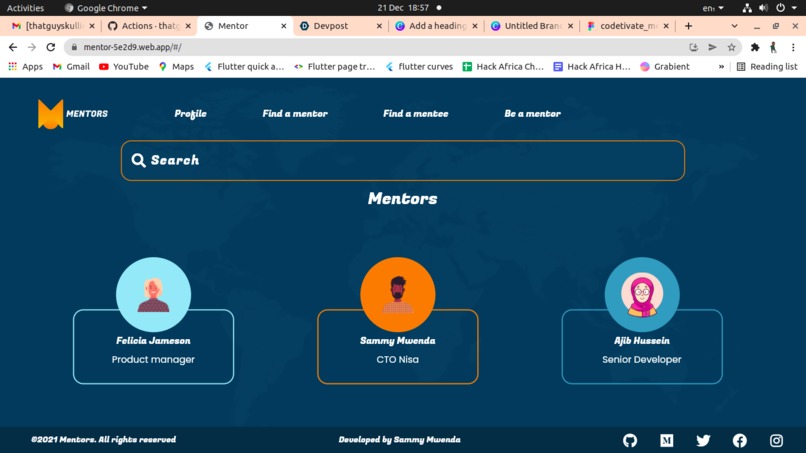
Task: Open the Hack Africa H... bookmark
Action: coord(592,66)
